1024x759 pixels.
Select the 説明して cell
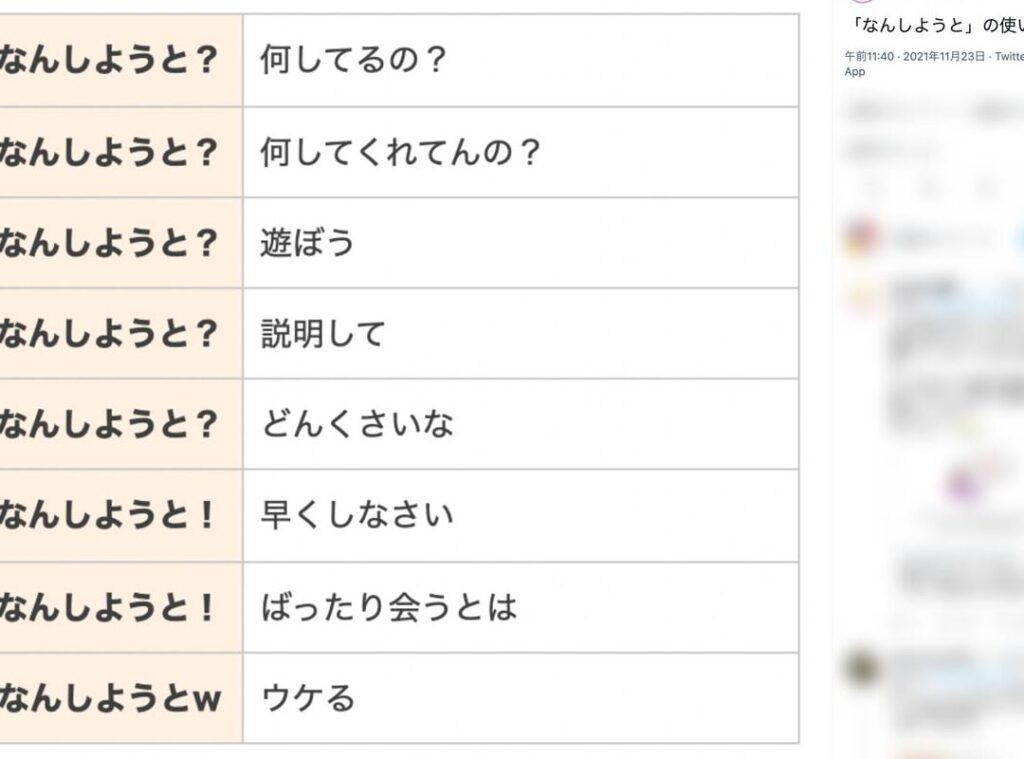[520, 333]
